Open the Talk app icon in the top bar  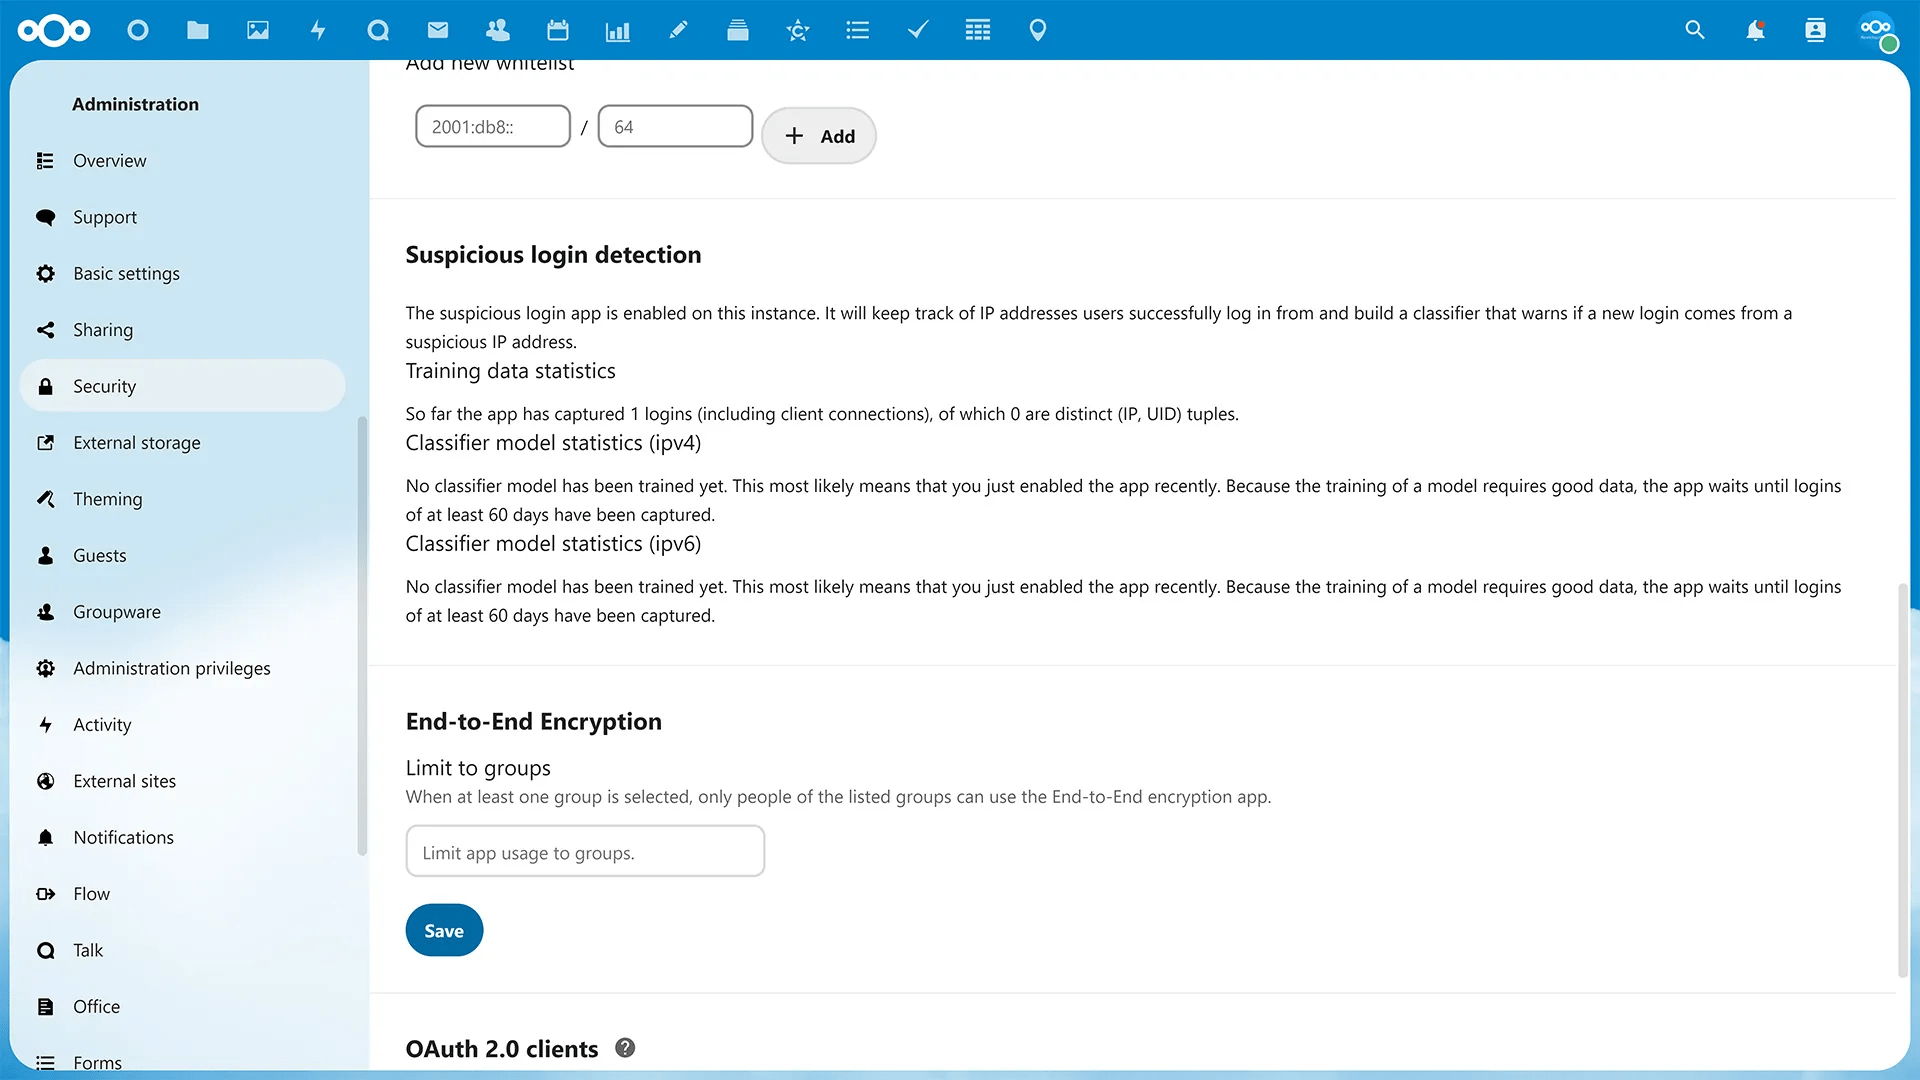[x=378, y=30]
